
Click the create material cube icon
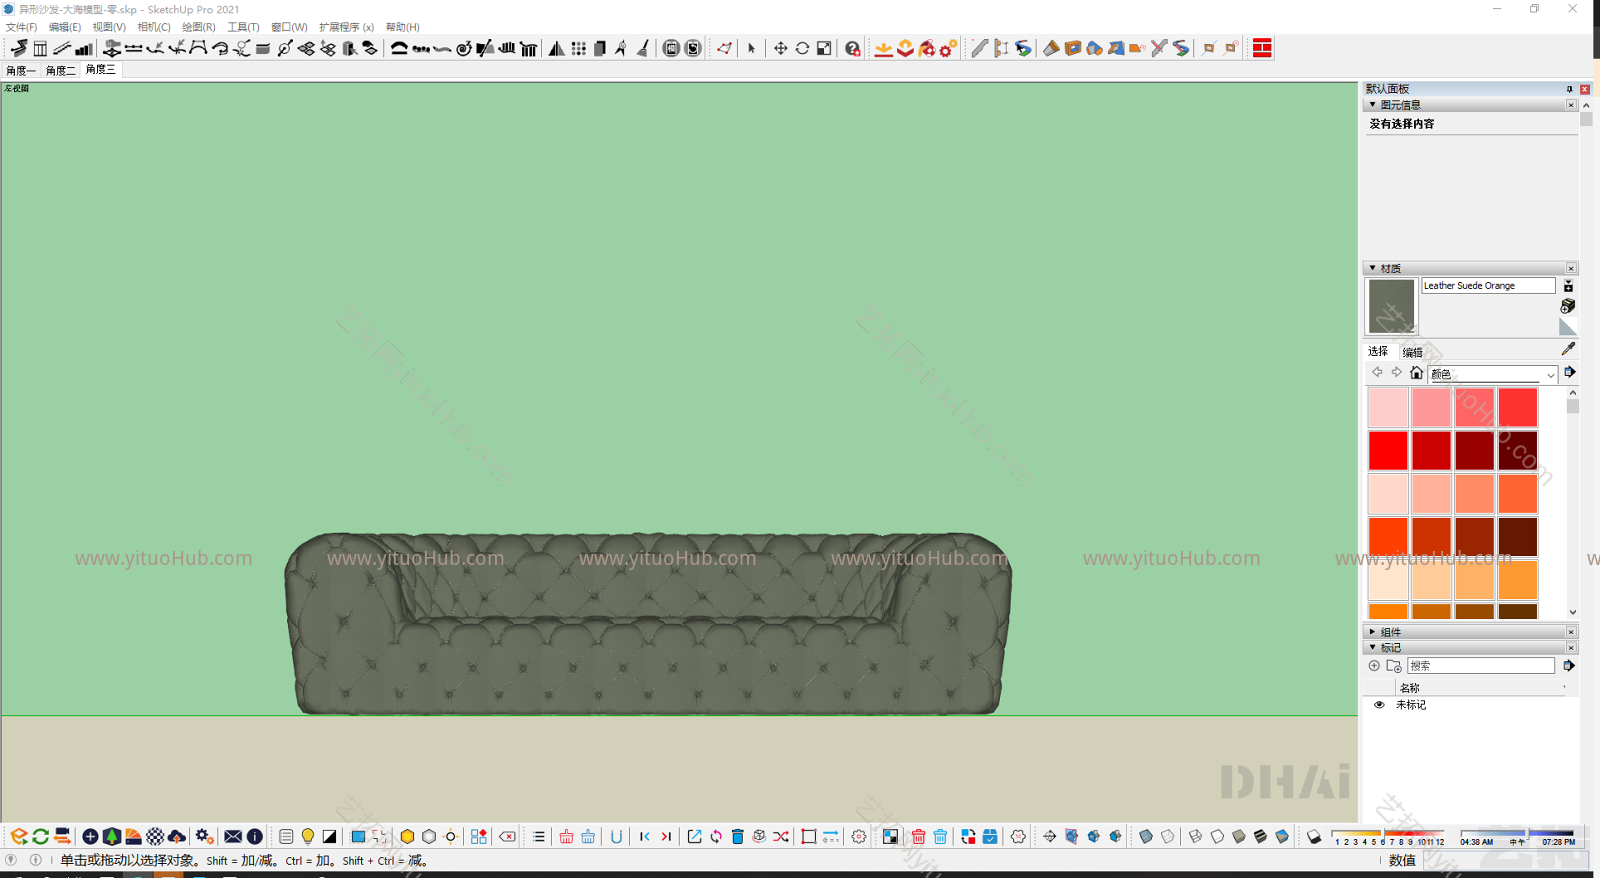click(x=1568, y=305)
